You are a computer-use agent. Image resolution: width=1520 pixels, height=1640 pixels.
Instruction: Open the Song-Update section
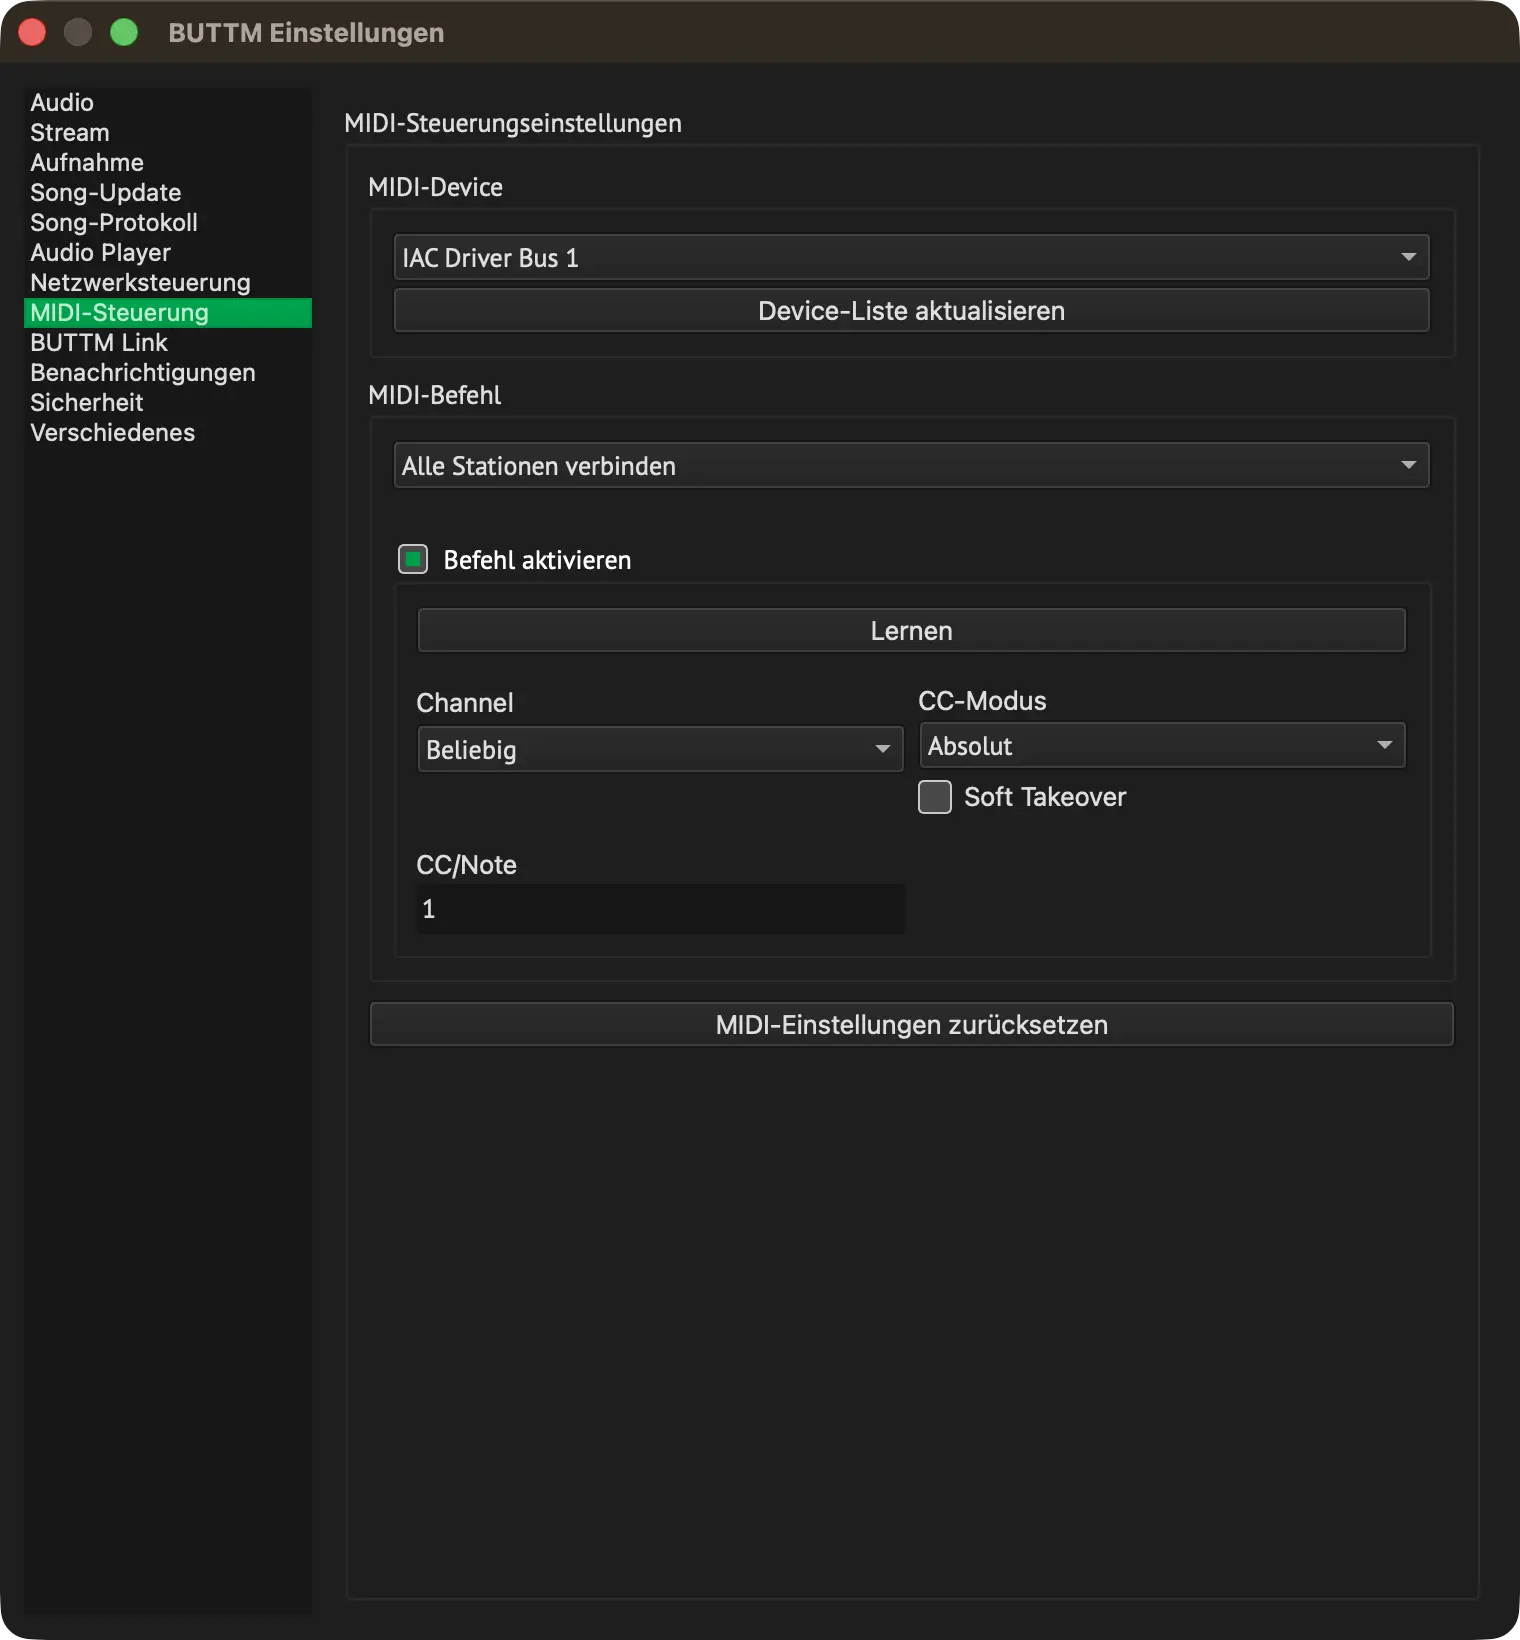167,193
